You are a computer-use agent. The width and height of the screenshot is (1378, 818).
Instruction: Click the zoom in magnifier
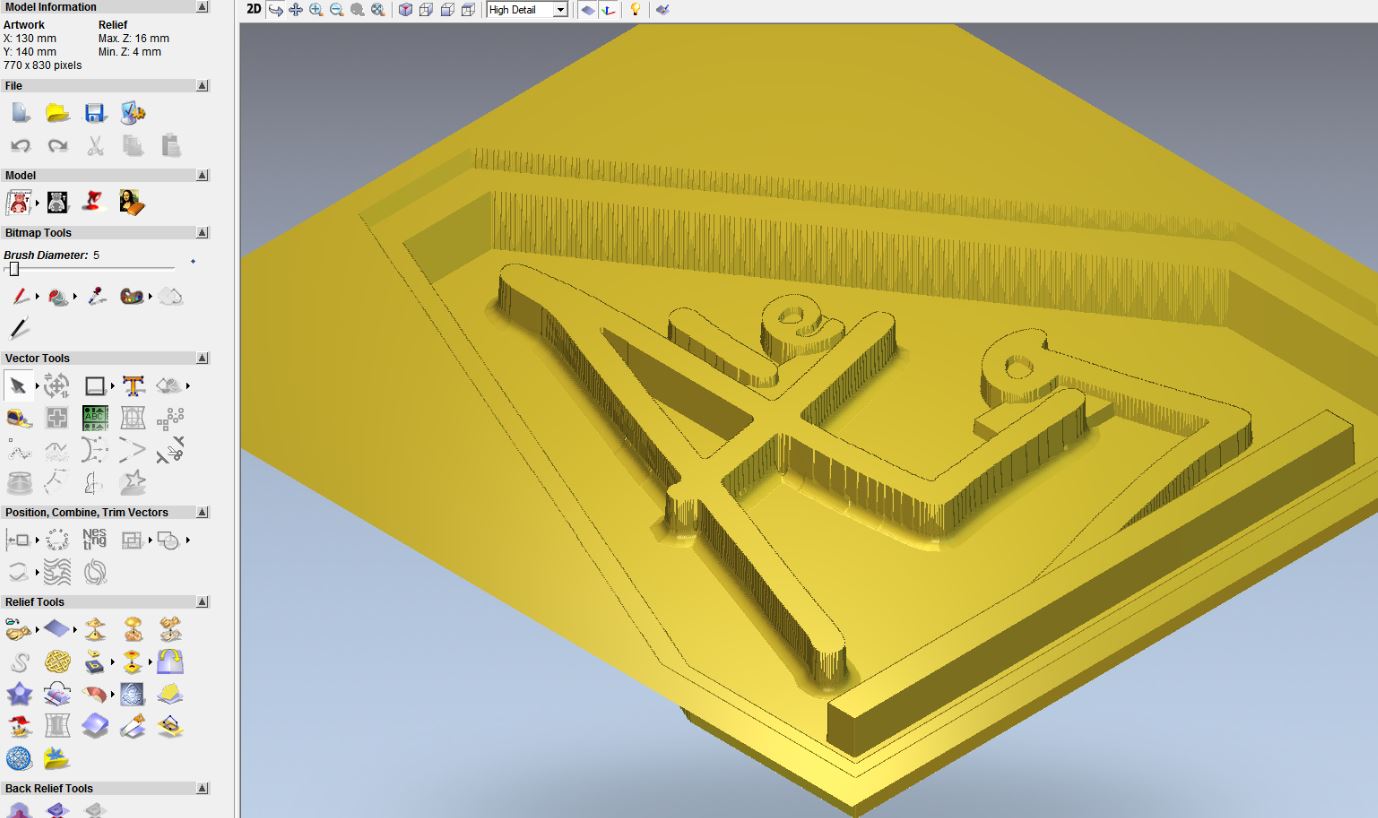[316, 10]
